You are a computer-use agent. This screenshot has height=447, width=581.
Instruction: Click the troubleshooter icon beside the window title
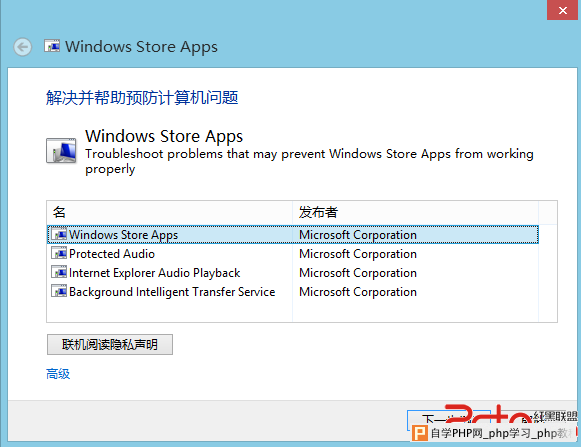(52, 46)
